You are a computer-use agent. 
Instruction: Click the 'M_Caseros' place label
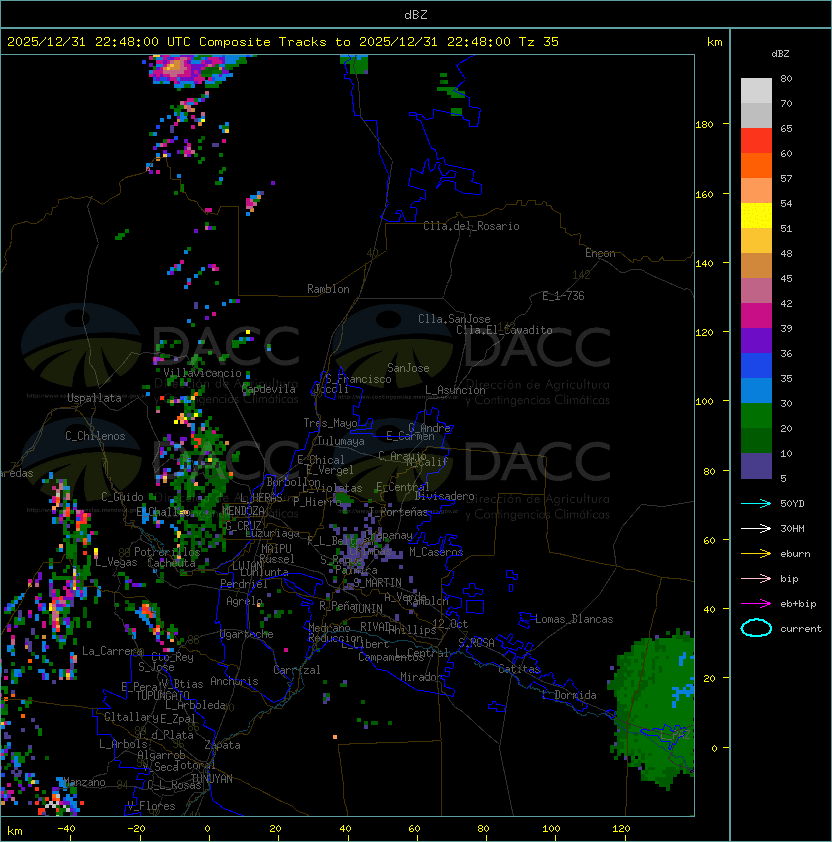436,552
